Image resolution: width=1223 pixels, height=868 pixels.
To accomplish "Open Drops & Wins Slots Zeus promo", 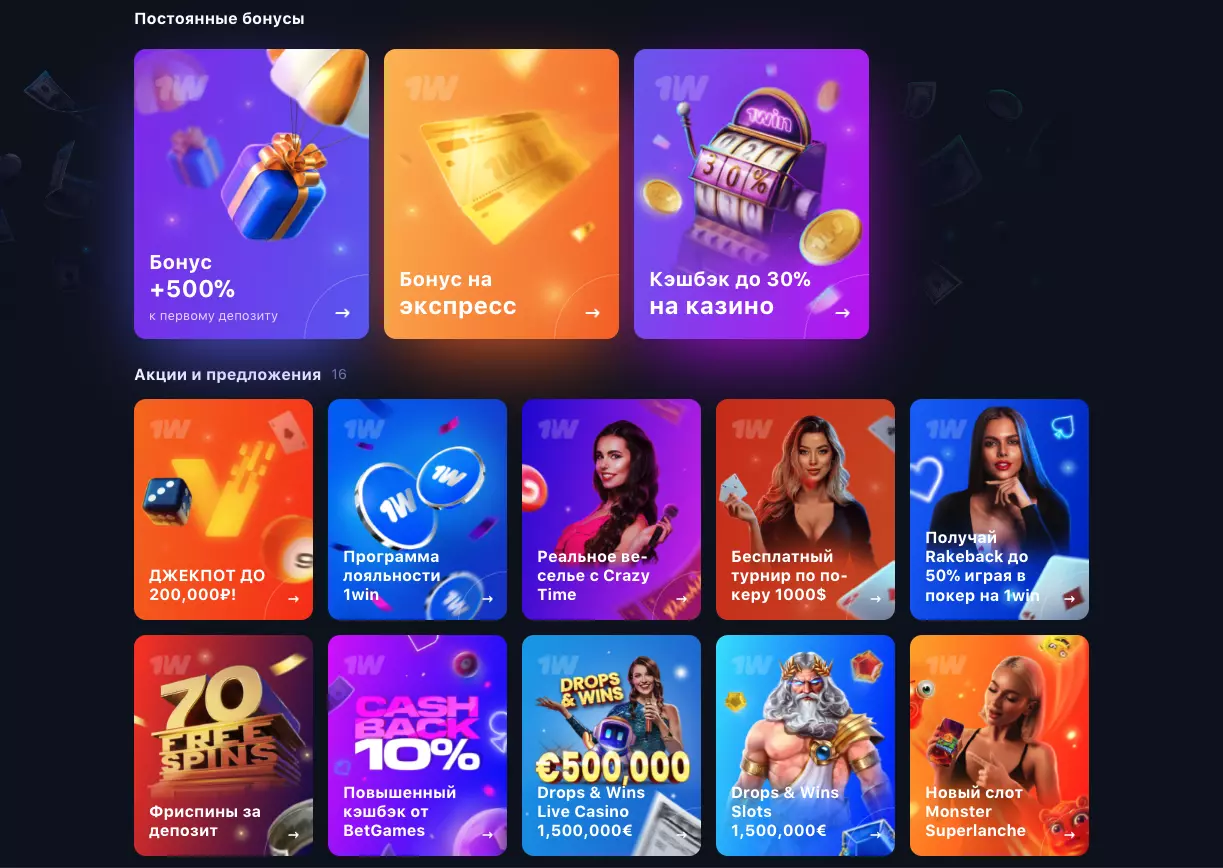I will tap(805, 745).
